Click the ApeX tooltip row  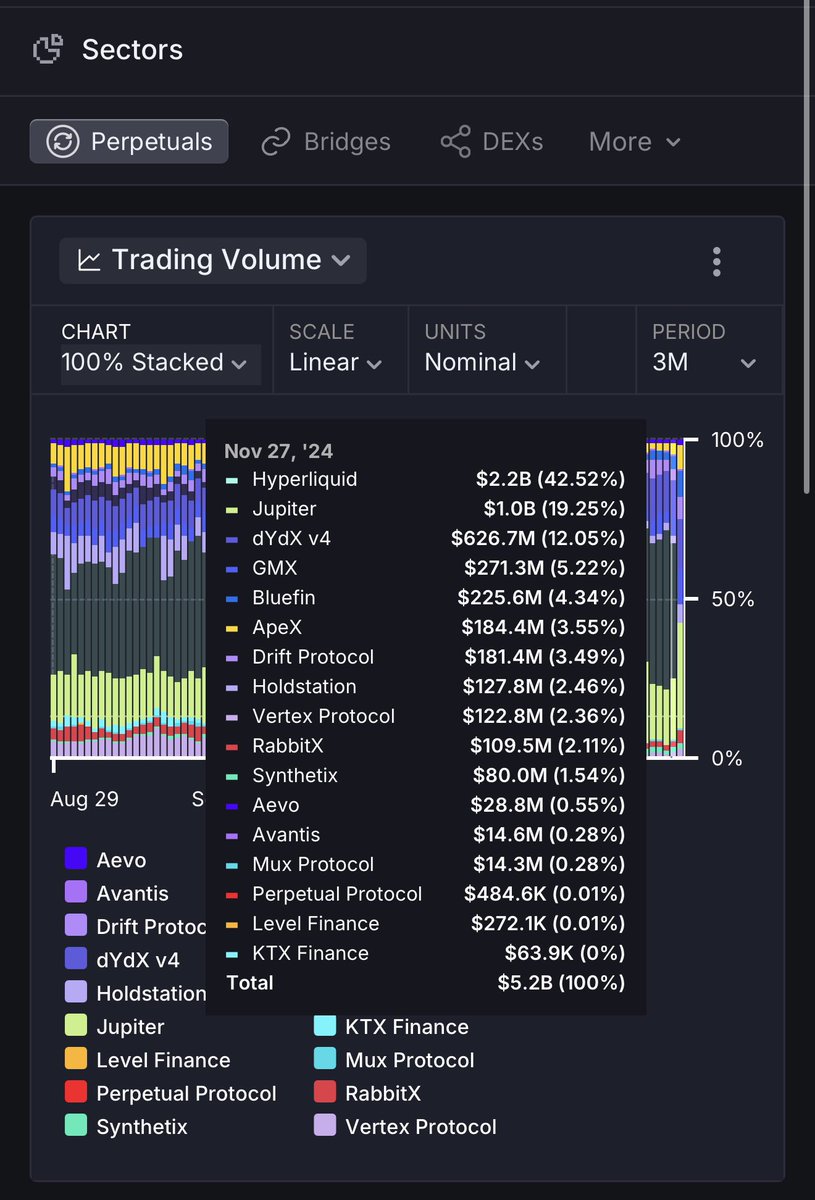click(x=425, y=627)
